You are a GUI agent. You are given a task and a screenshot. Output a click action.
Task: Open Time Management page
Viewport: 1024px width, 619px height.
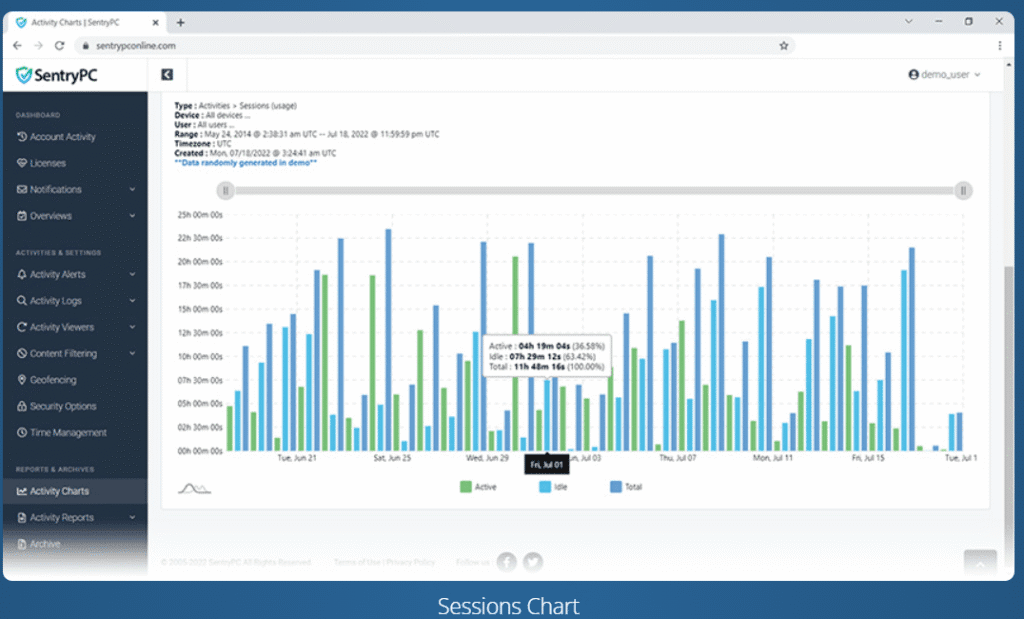(x=67, y=433)
